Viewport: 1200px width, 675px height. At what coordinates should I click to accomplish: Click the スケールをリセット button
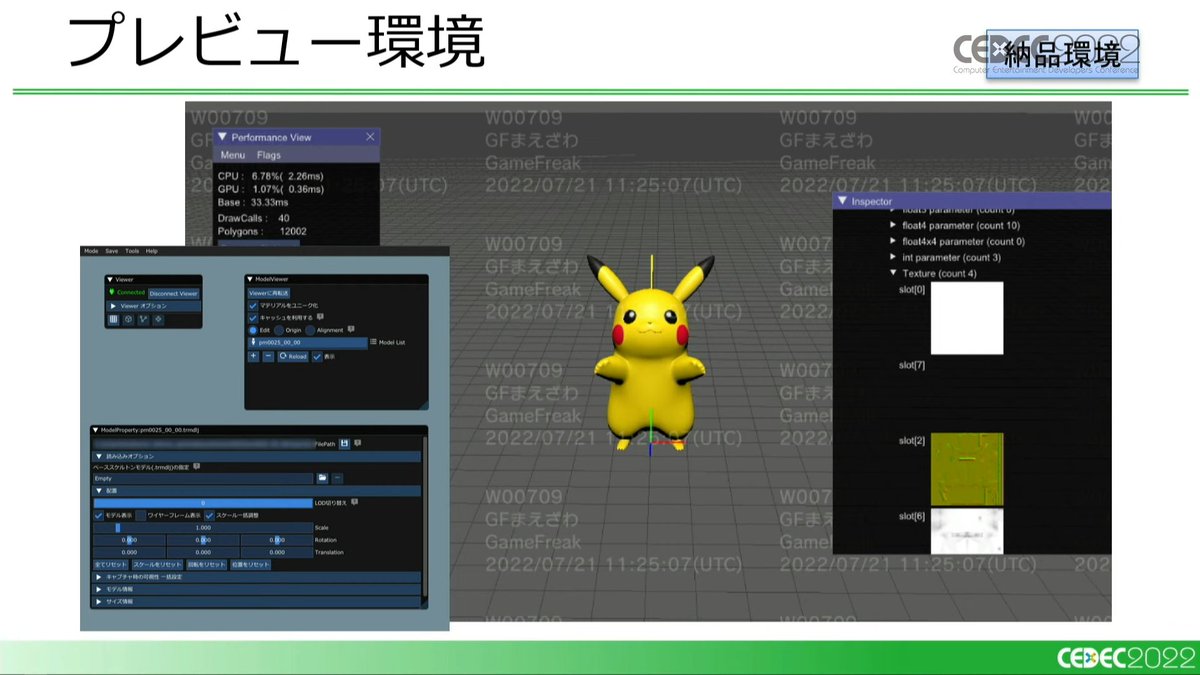(158, 565)
